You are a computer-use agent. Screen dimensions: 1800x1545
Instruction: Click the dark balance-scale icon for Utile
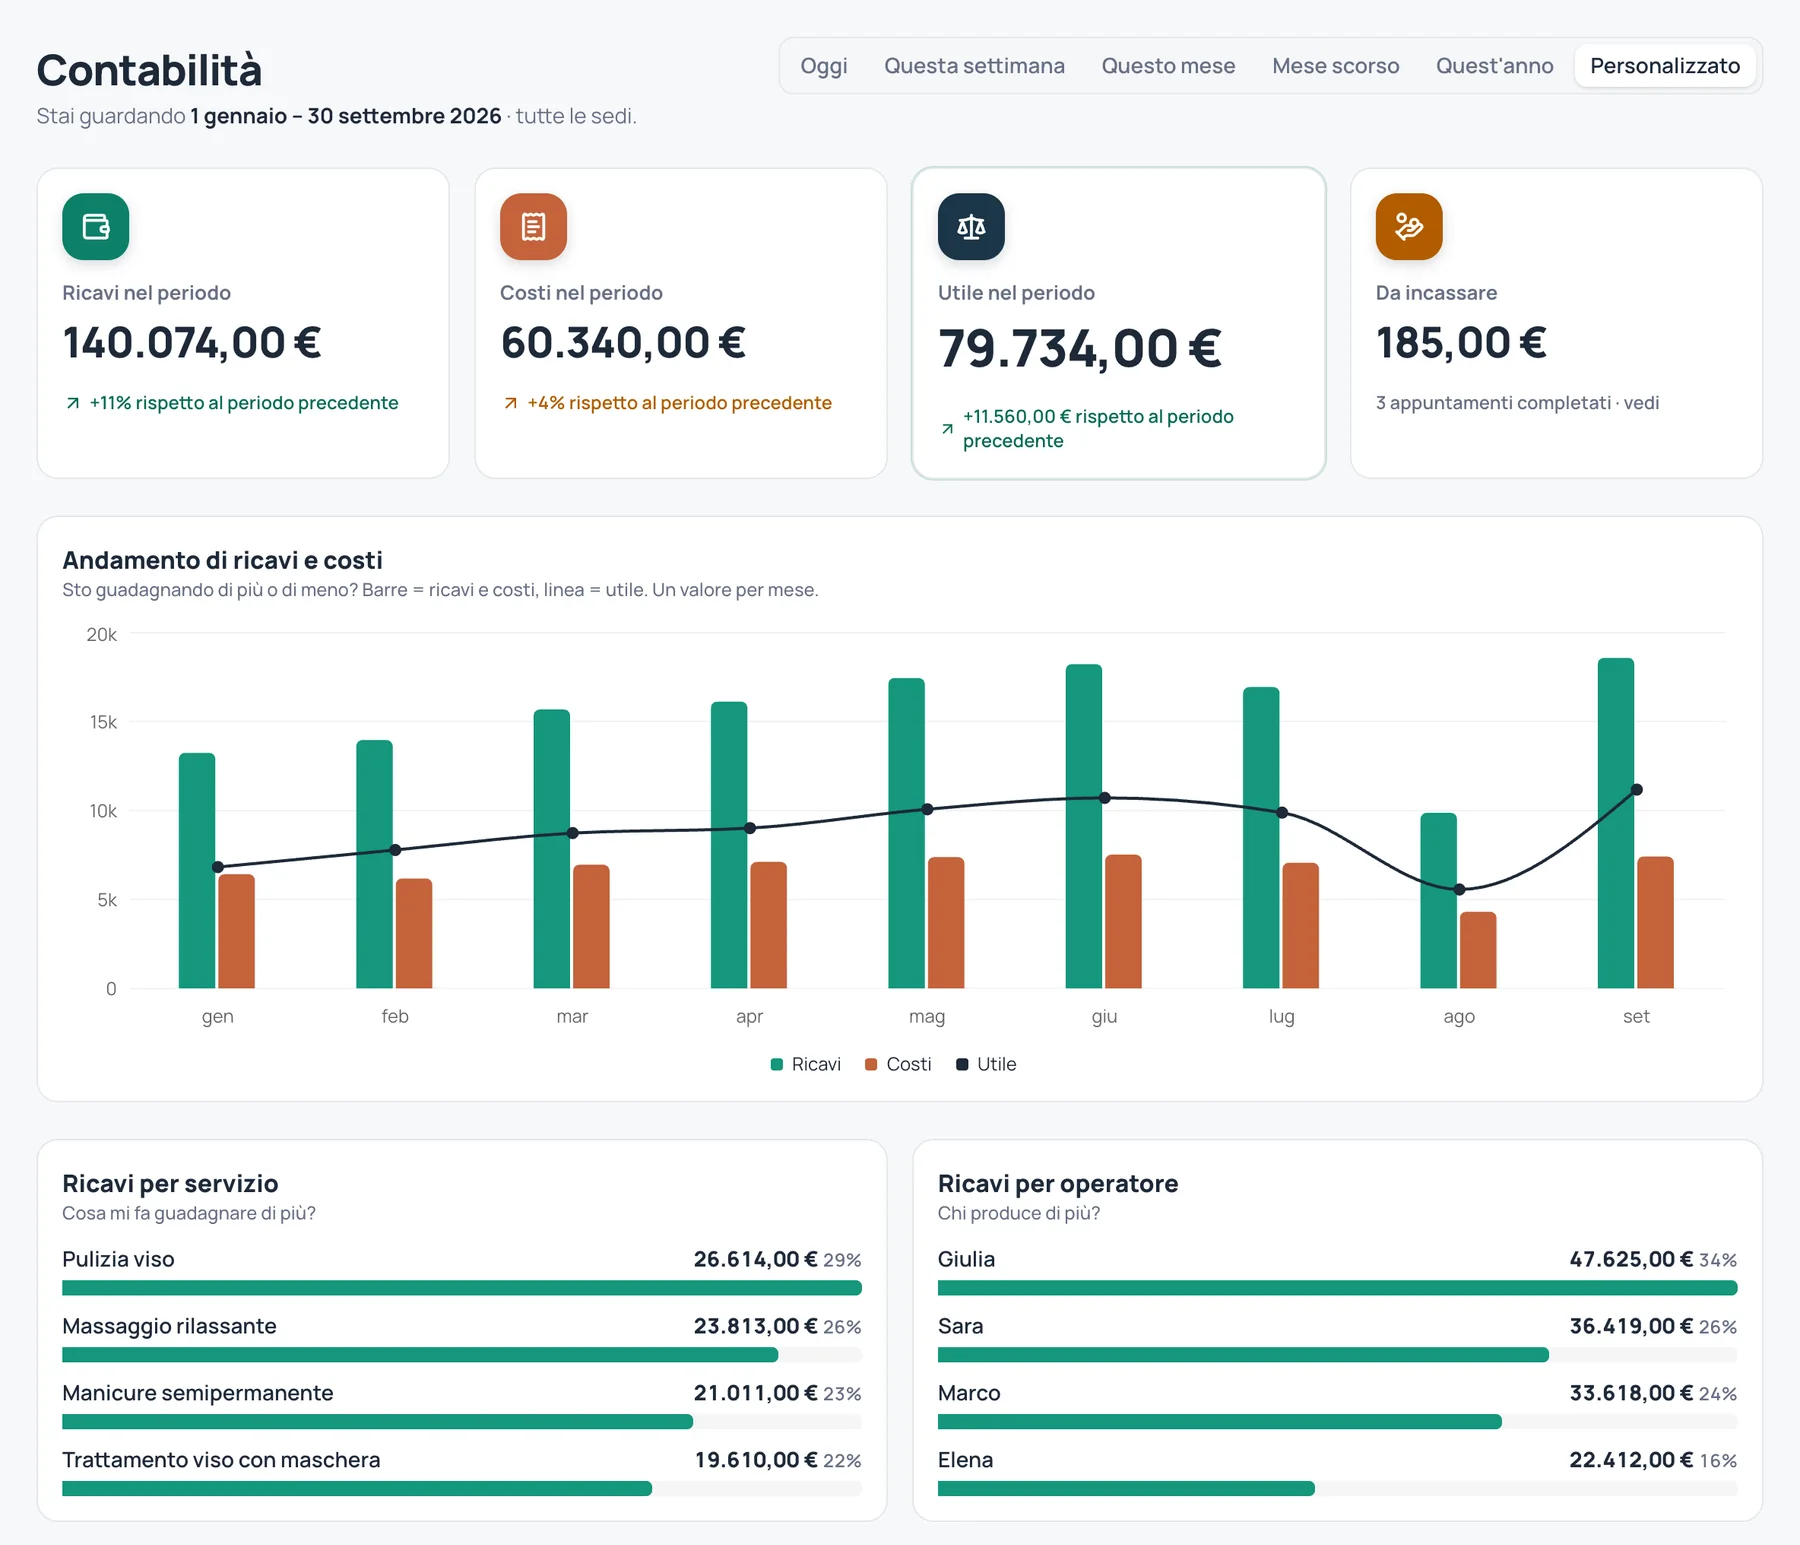[971, 227]
